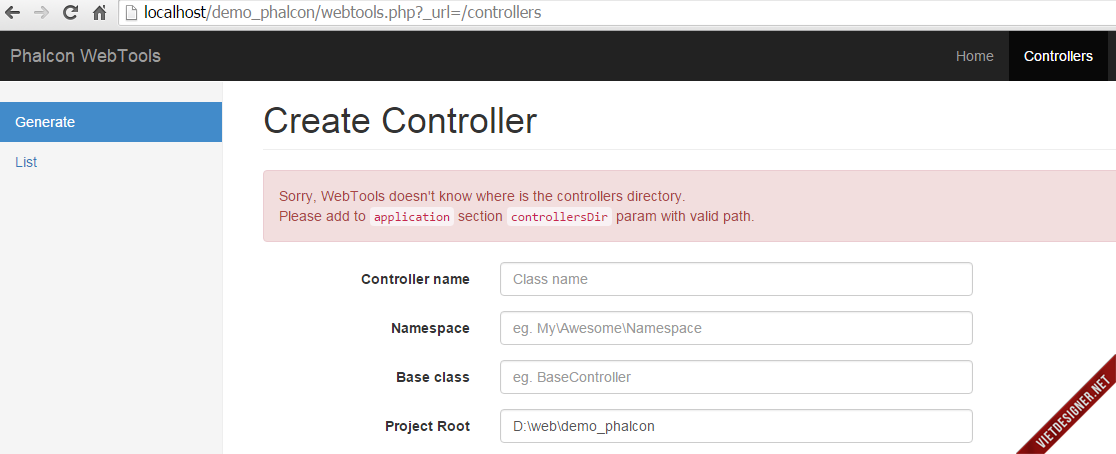Edit the Project Root path field

[736, 426]
